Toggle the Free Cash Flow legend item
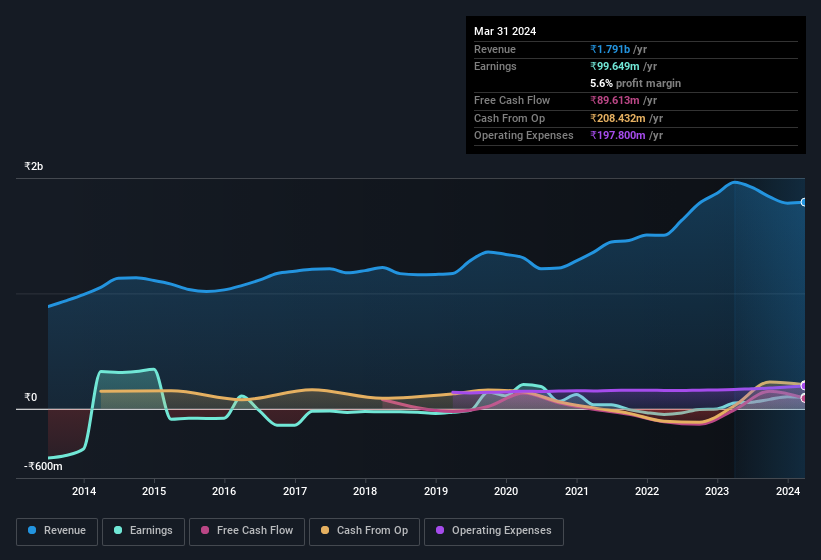 [x=248, y=531]
